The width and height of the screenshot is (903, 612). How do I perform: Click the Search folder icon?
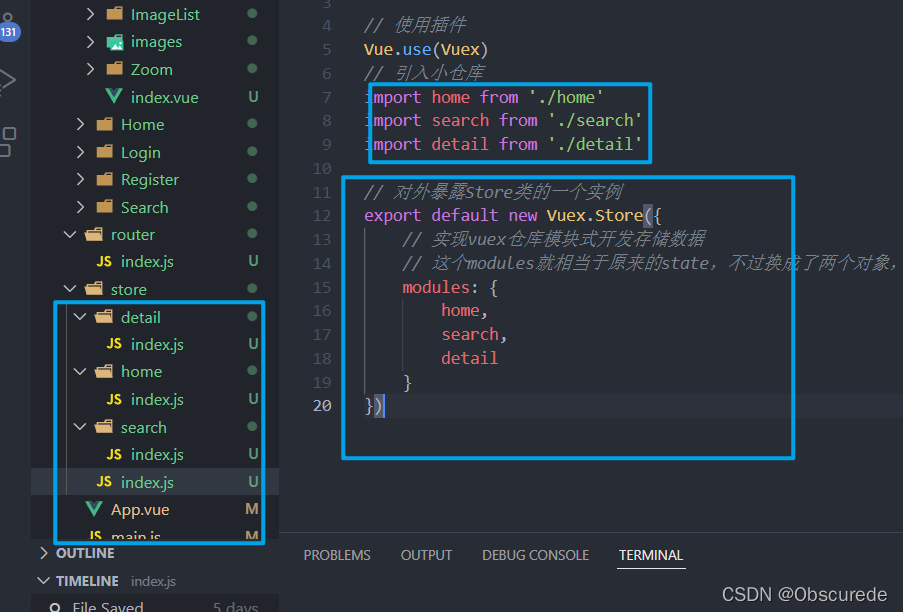pyautogui.click(x=105, y=207)
